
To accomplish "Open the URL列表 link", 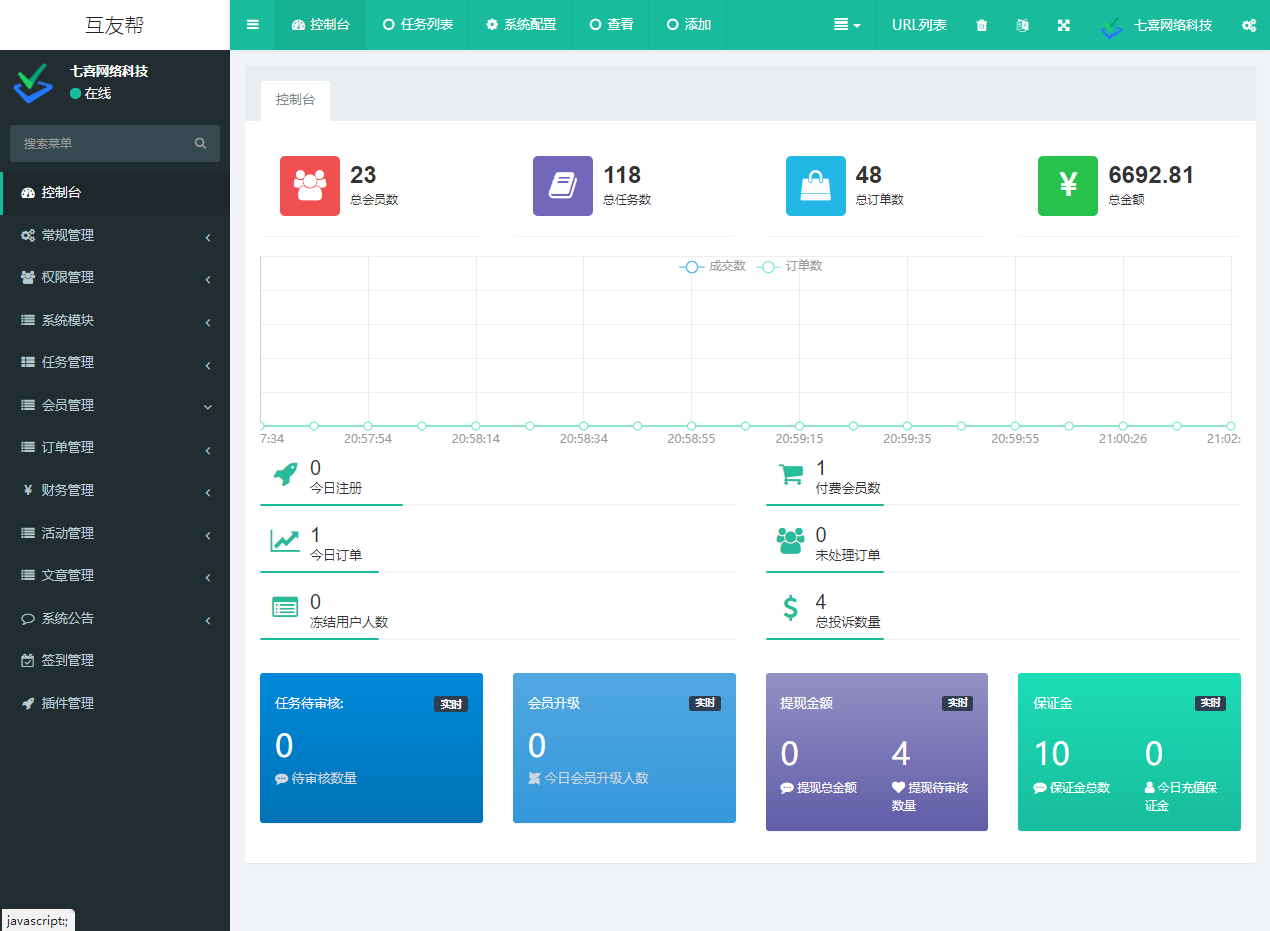I will [x=919, y=25].
